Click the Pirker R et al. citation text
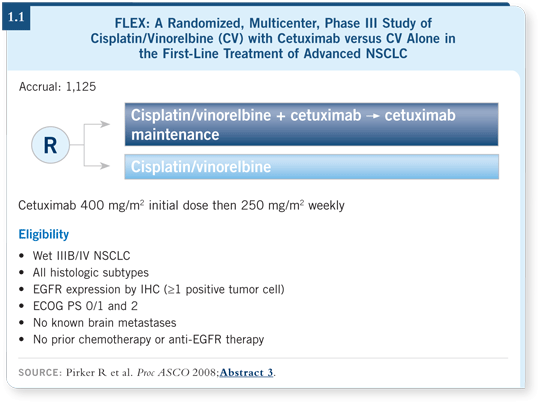This screenshot has height=403, width=540. click(x=99, y=373)
